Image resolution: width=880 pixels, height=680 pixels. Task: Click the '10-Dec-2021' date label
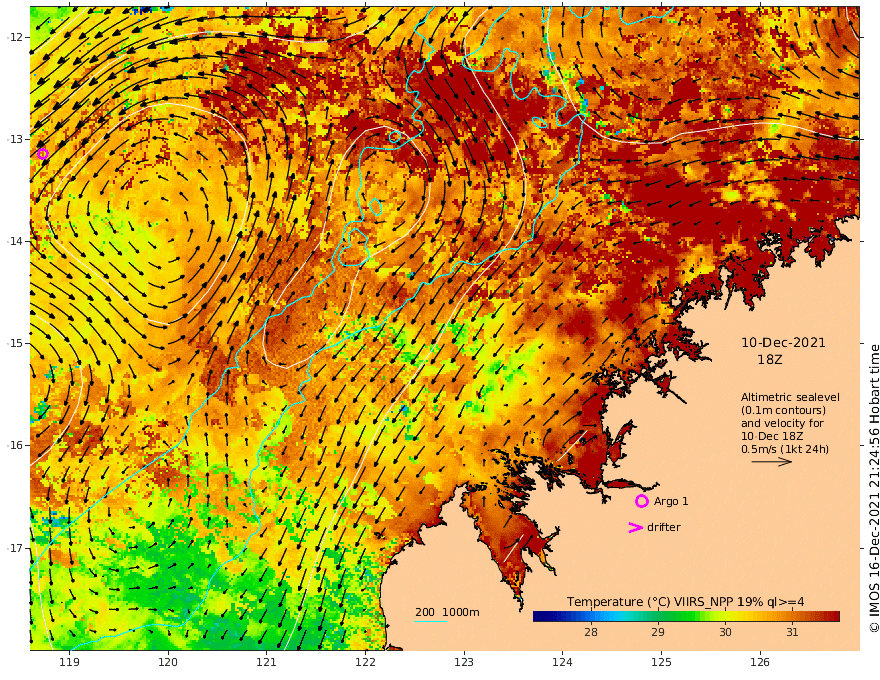click(783, 342)
